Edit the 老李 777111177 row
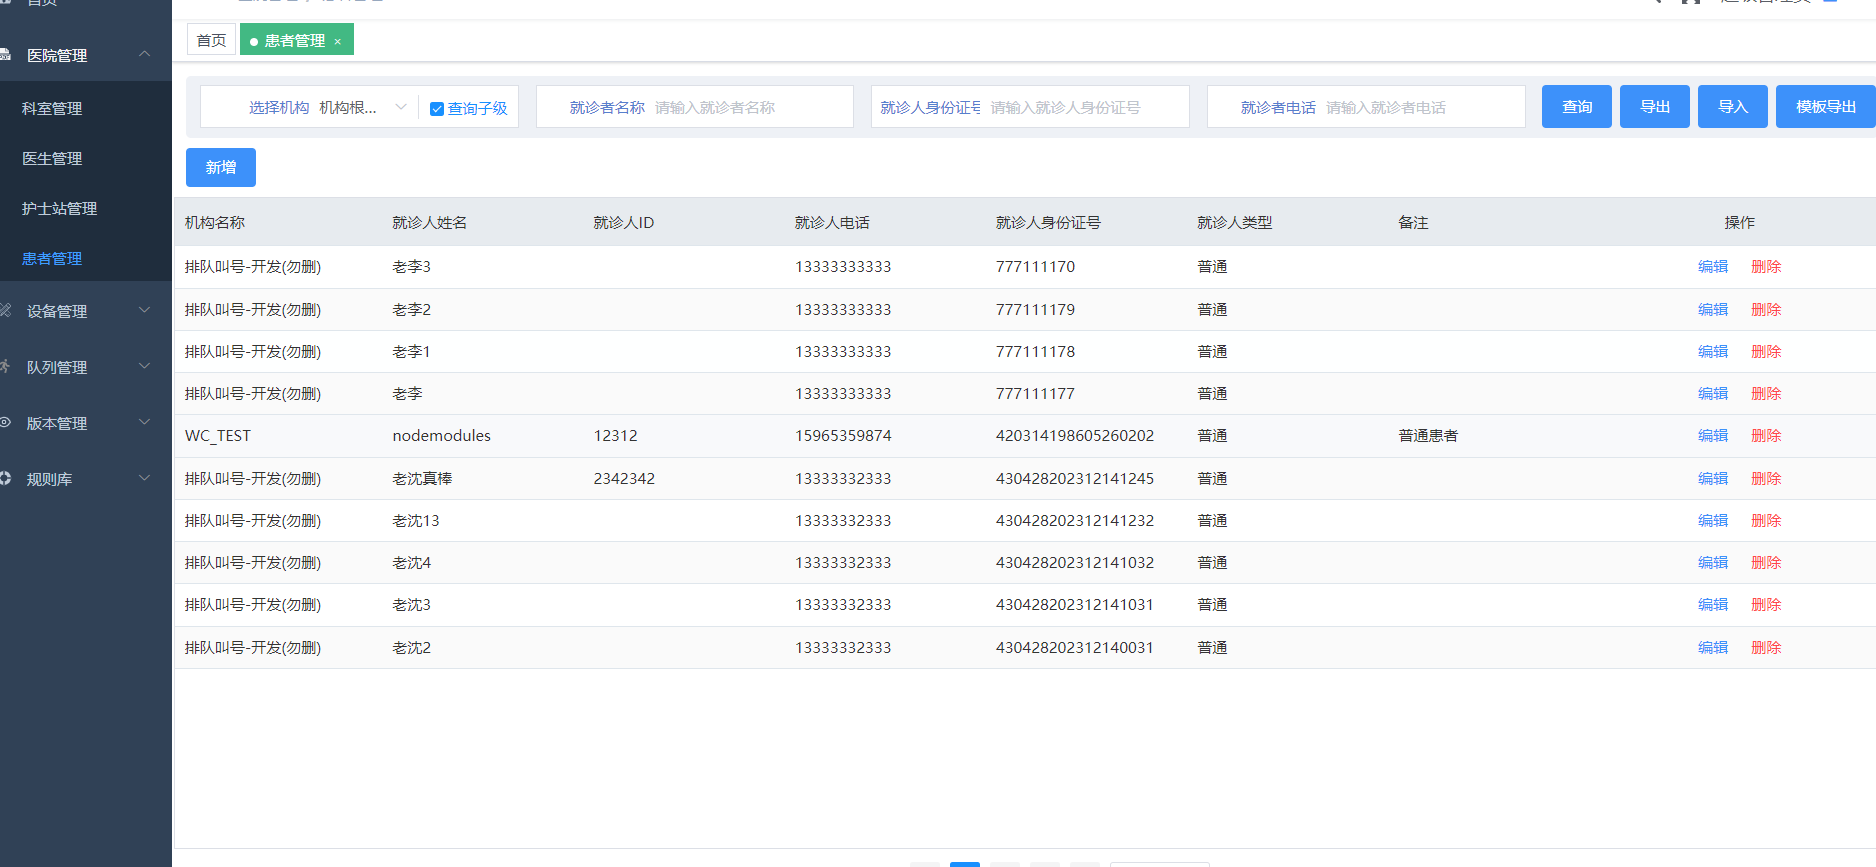Viewport: 1876px width, 867px height. 1713,394
